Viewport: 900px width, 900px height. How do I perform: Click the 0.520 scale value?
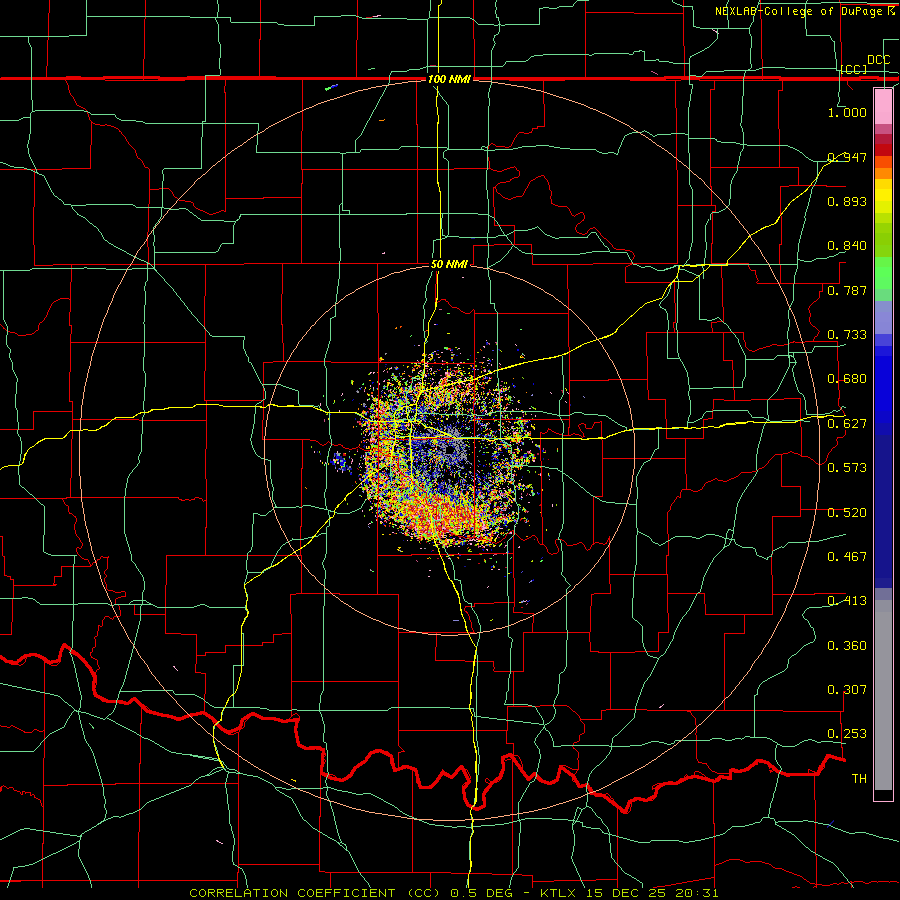point(847,513)
